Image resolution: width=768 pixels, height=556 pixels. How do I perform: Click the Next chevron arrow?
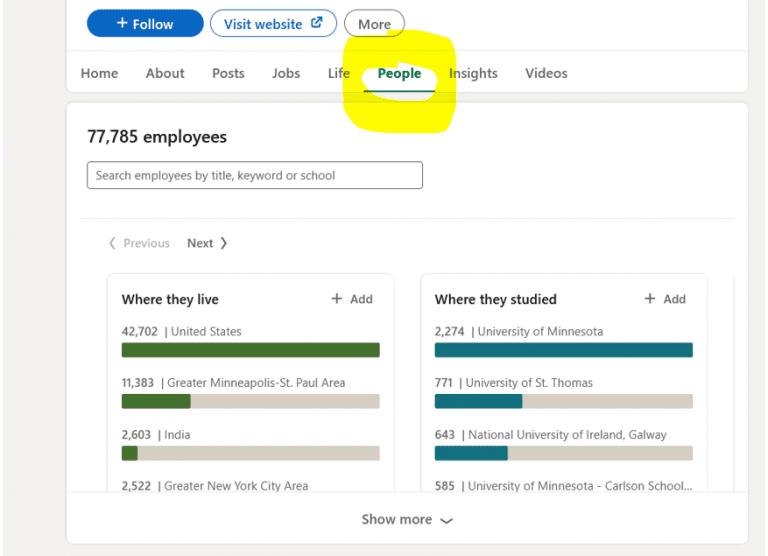click(x=224, y=243)
